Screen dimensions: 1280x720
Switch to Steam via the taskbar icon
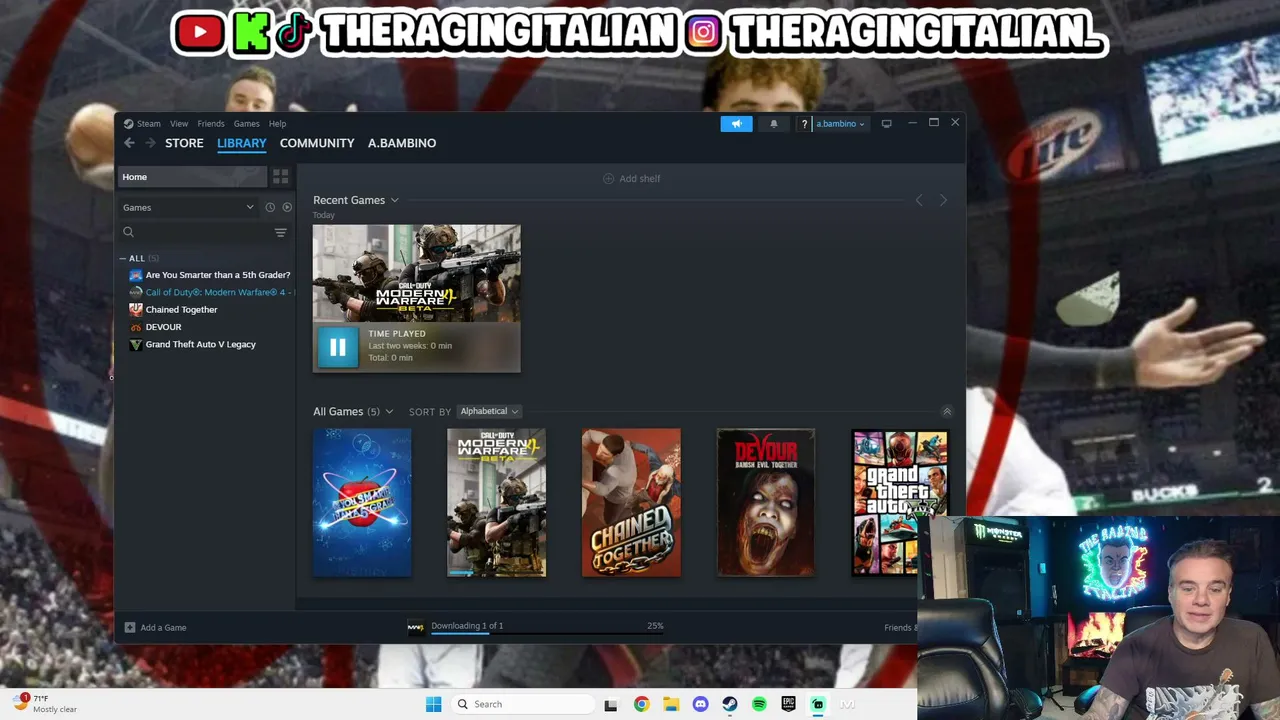coord(730,704)
